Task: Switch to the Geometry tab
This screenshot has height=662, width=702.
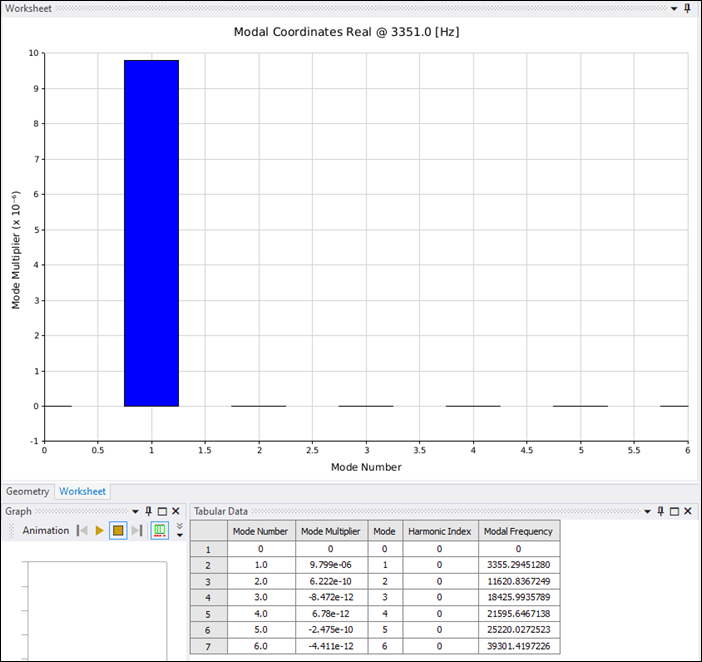Action: 27,492
